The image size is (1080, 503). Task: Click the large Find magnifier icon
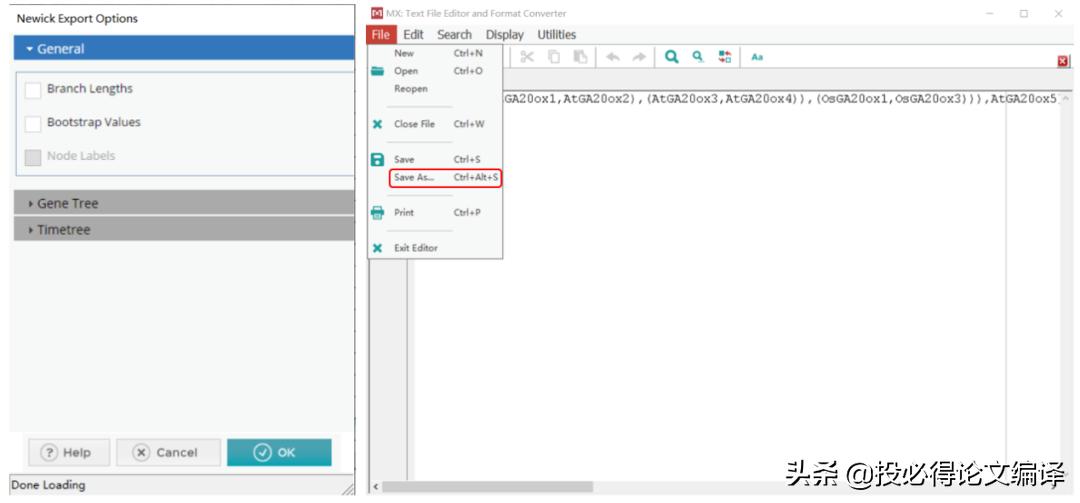[x=672, y=58]
